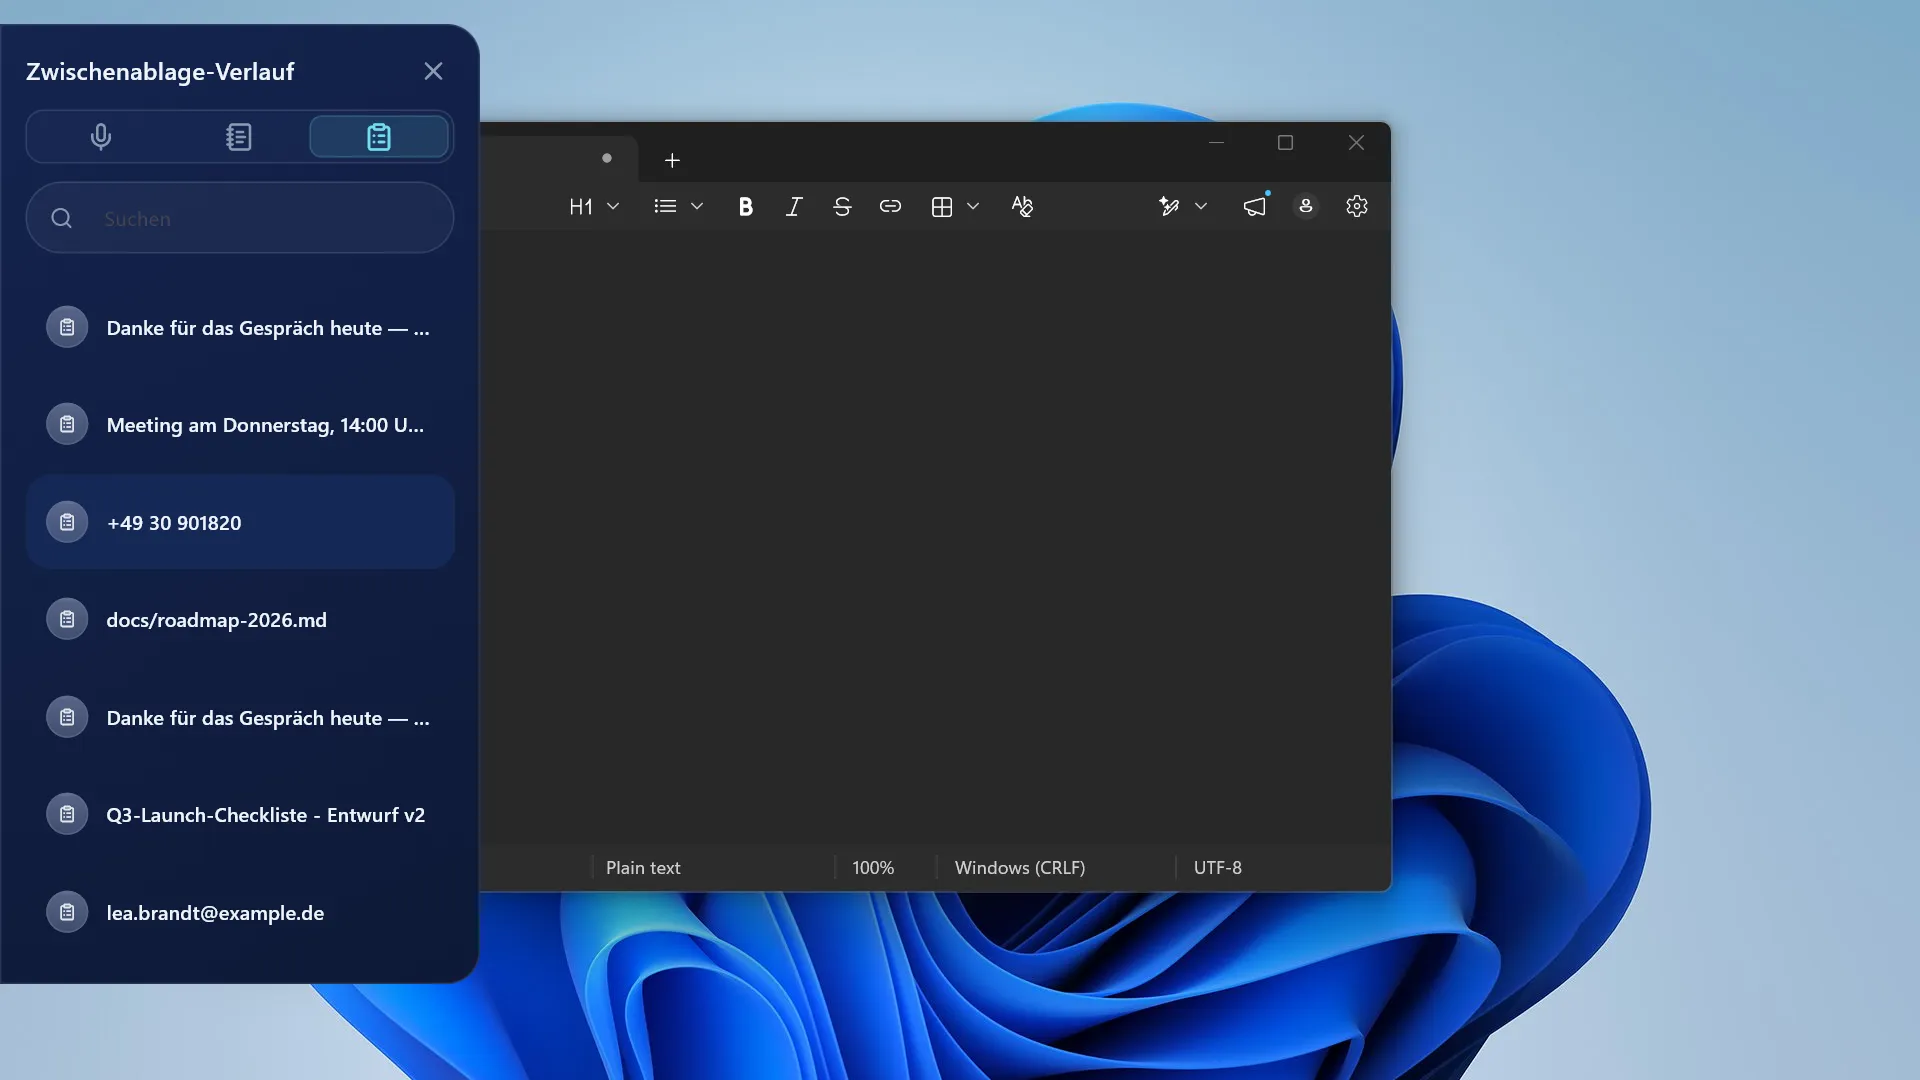
Task: Toggle bold formatting
Action: pos(745,206)
